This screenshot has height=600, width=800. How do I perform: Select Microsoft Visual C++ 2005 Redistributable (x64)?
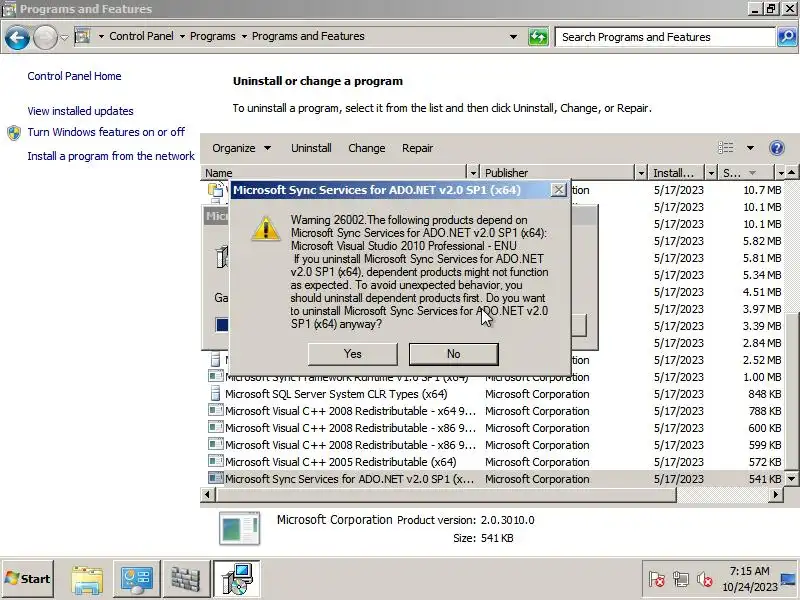coord(340,462)
